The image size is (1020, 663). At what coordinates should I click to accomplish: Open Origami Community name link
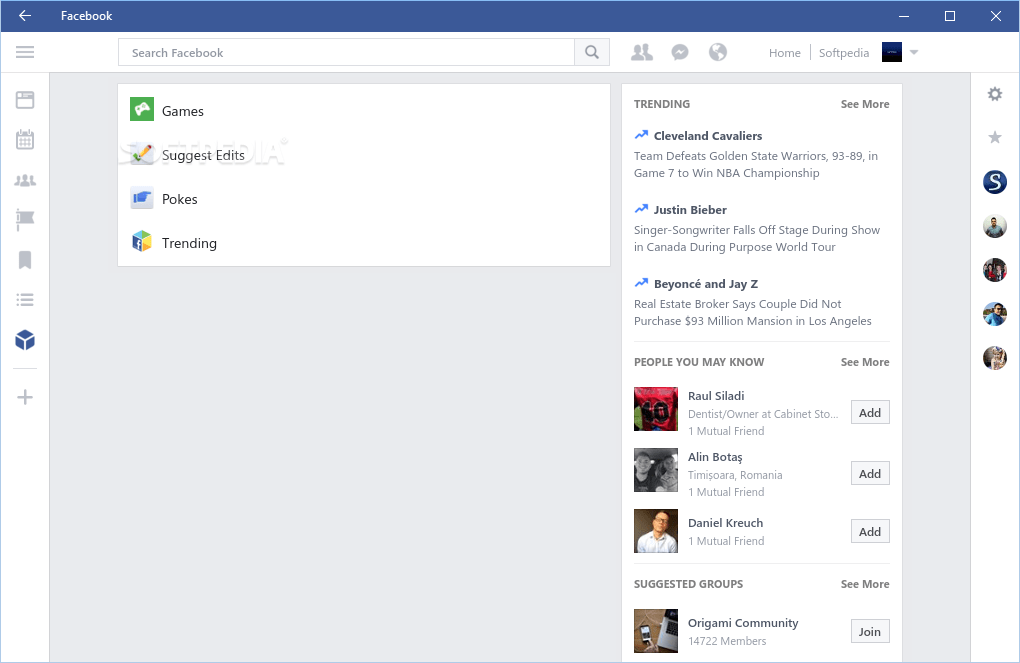pyautogui.click(x=743, y=623)
